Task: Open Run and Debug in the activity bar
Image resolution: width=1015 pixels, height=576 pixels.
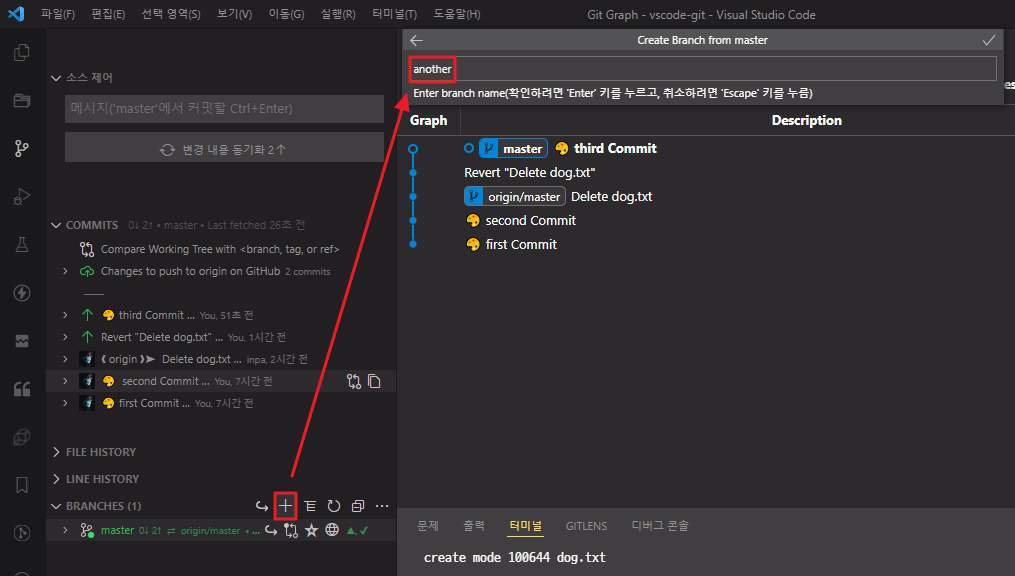Action: click(22, 196)
